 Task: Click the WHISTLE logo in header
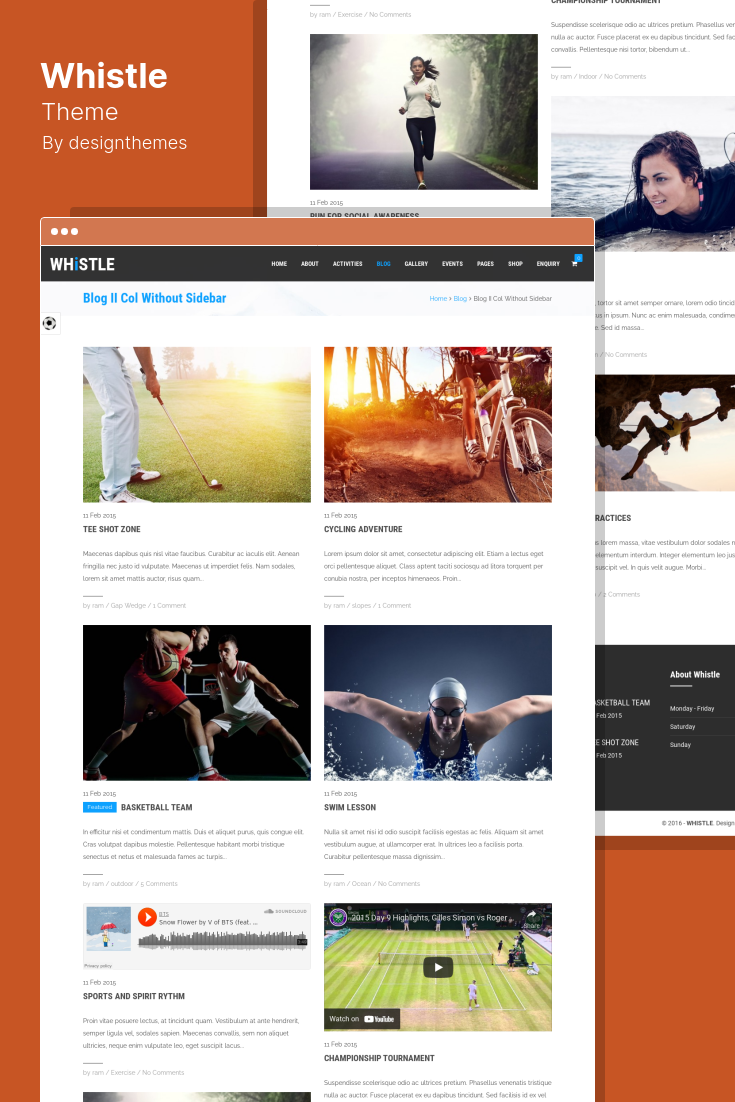point(82,264)
